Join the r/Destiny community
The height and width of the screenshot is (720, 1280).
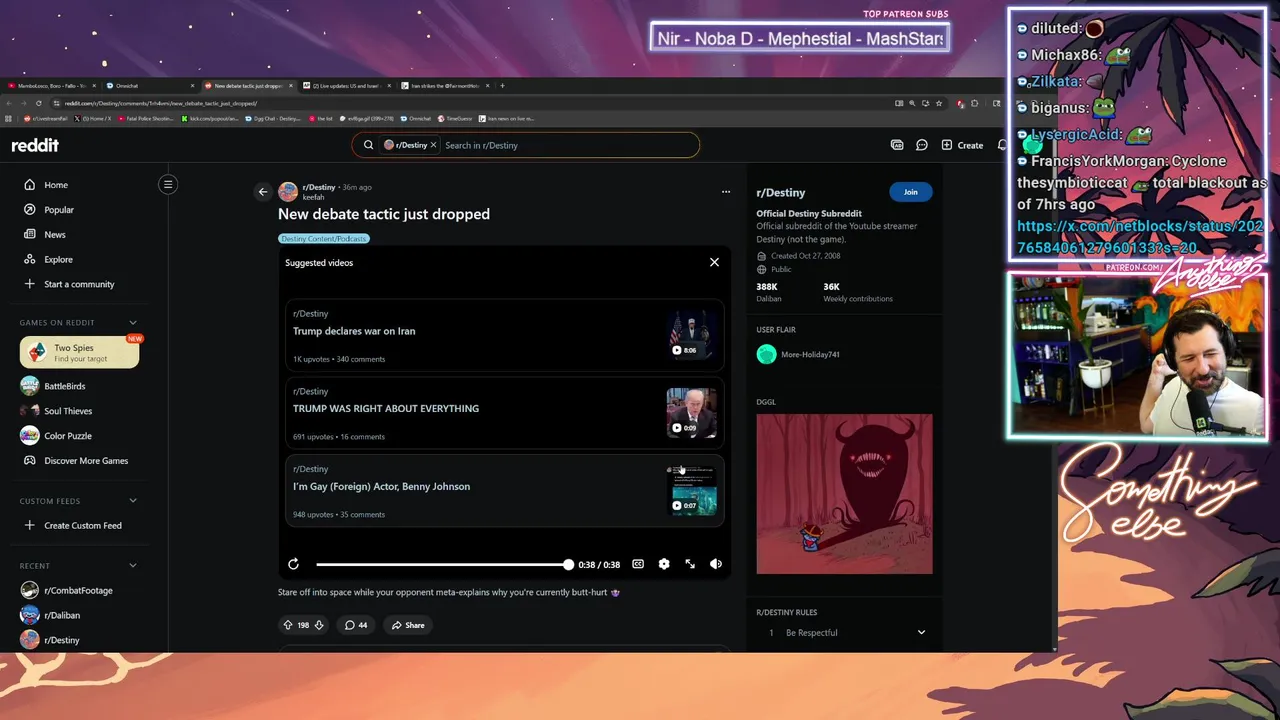pyautogui.click(x=910, y=192)
